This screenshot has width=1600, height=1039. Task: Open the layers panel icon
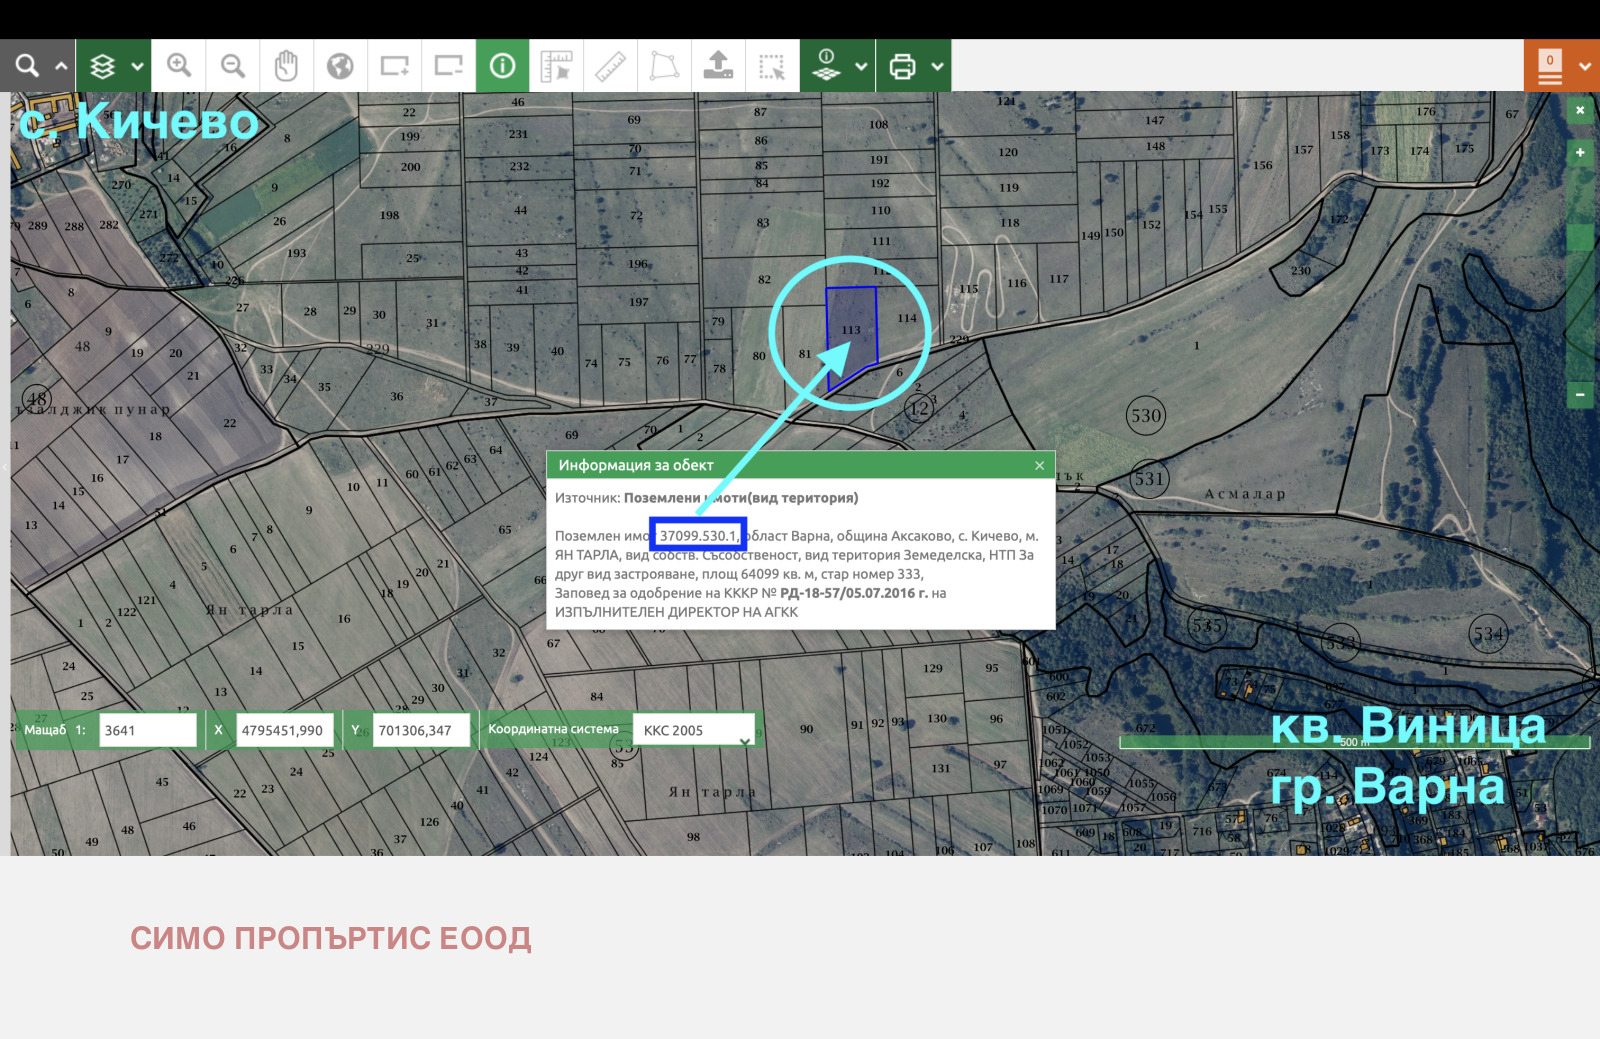[100, 65]
